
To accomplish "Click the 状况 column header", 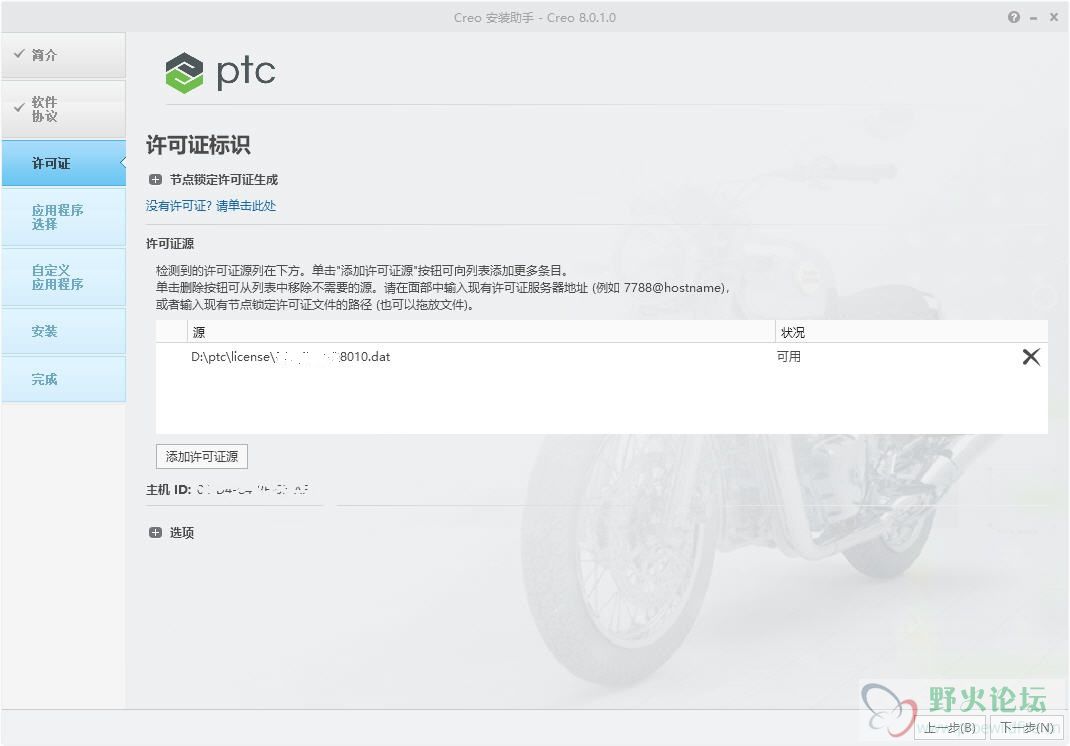I will pos(911,332).
